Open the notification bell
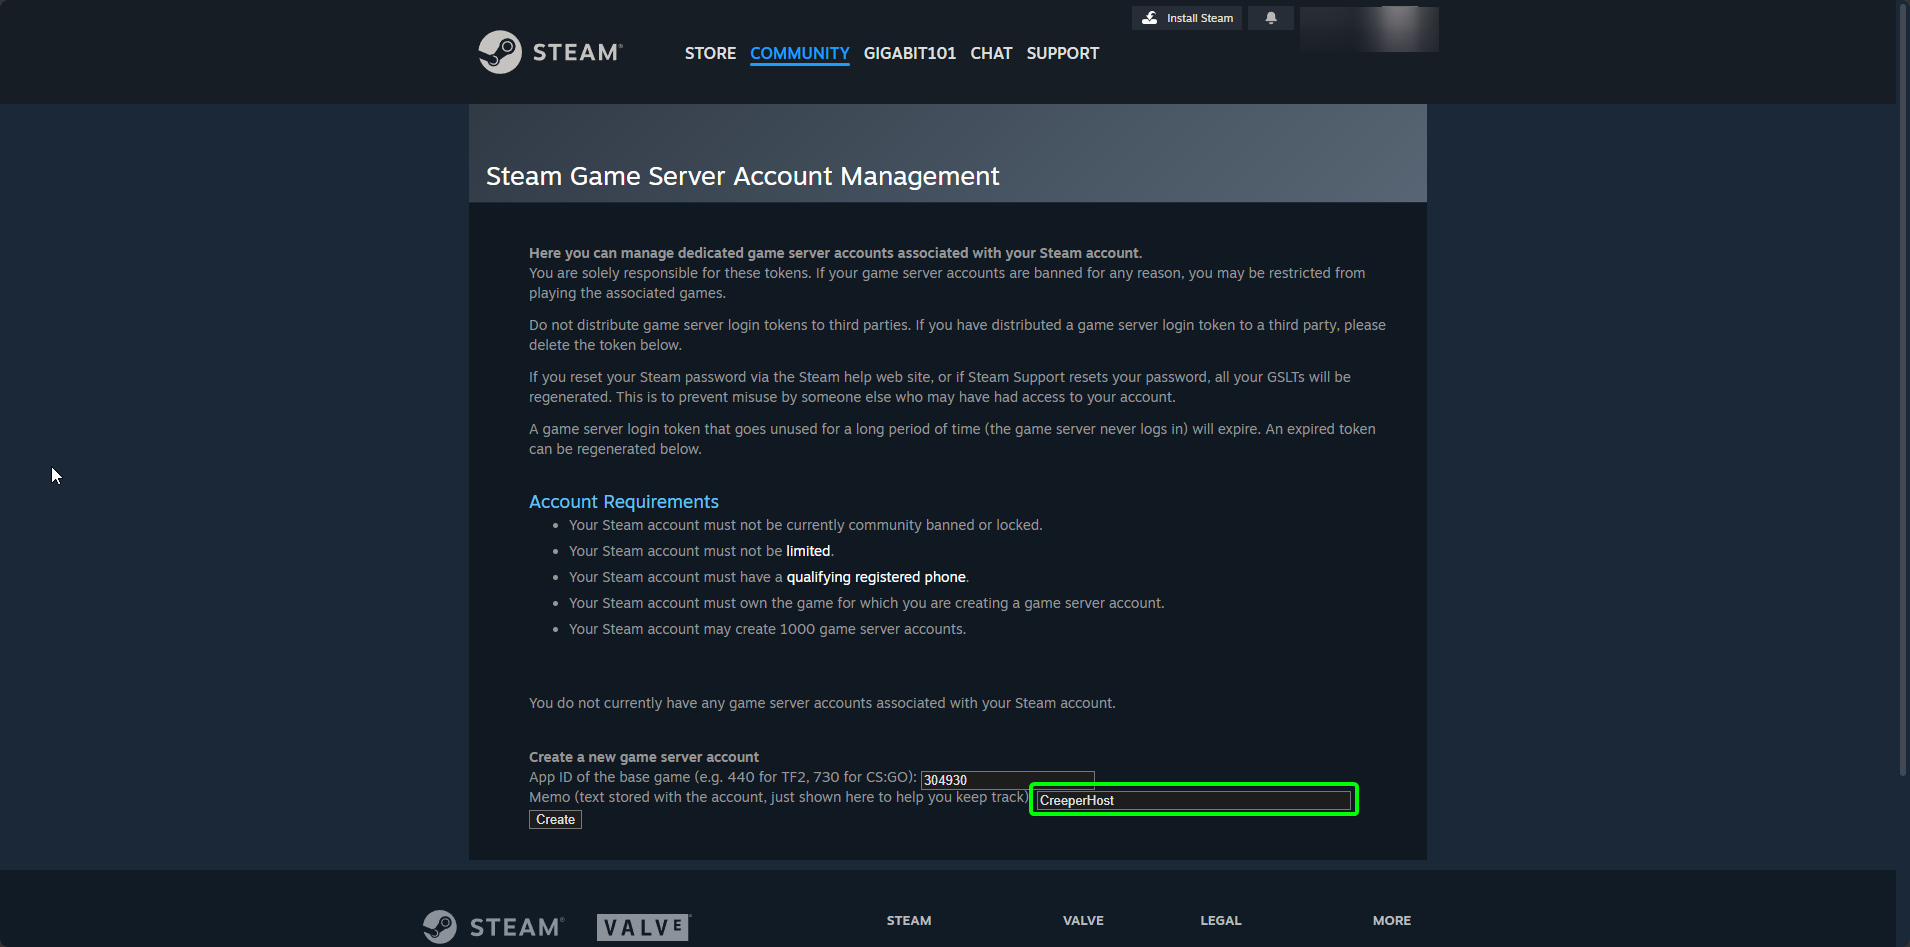Screen dimensions: 1910x947 coord(1270,17)
